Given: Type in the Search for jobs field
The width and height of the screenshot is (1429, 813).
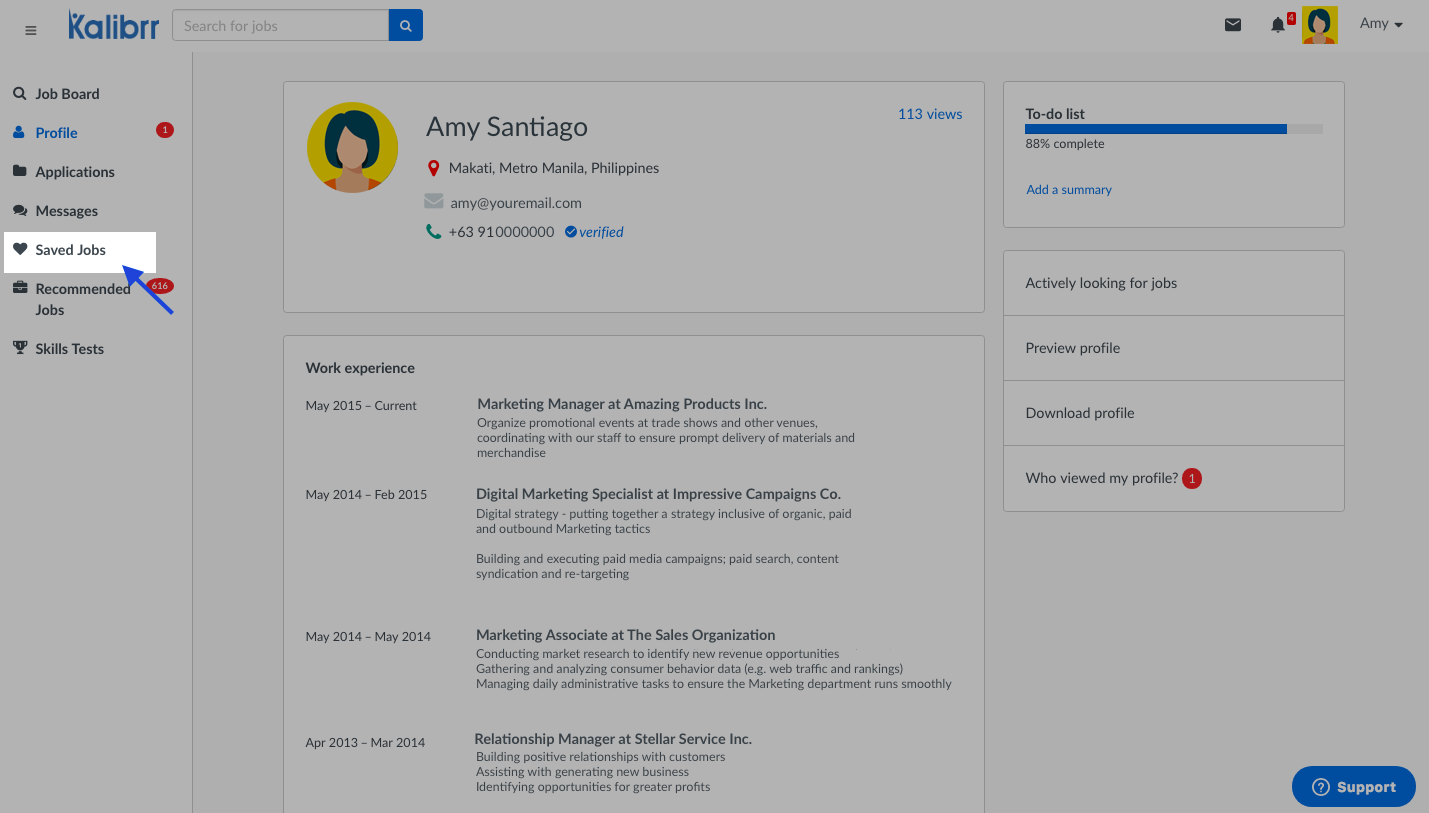Looking at the screenshot, I should pos(280,26).
